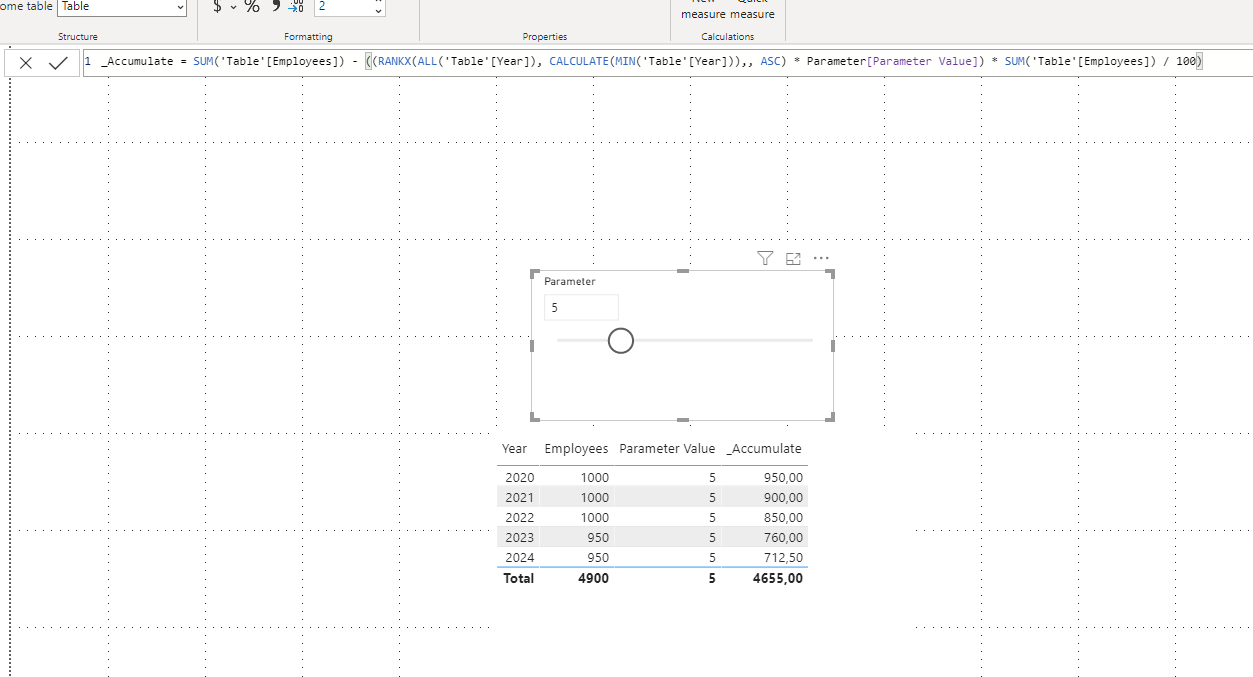Toggle the thousands separator comma icon
1253x677 pixels.
point(276,6)
